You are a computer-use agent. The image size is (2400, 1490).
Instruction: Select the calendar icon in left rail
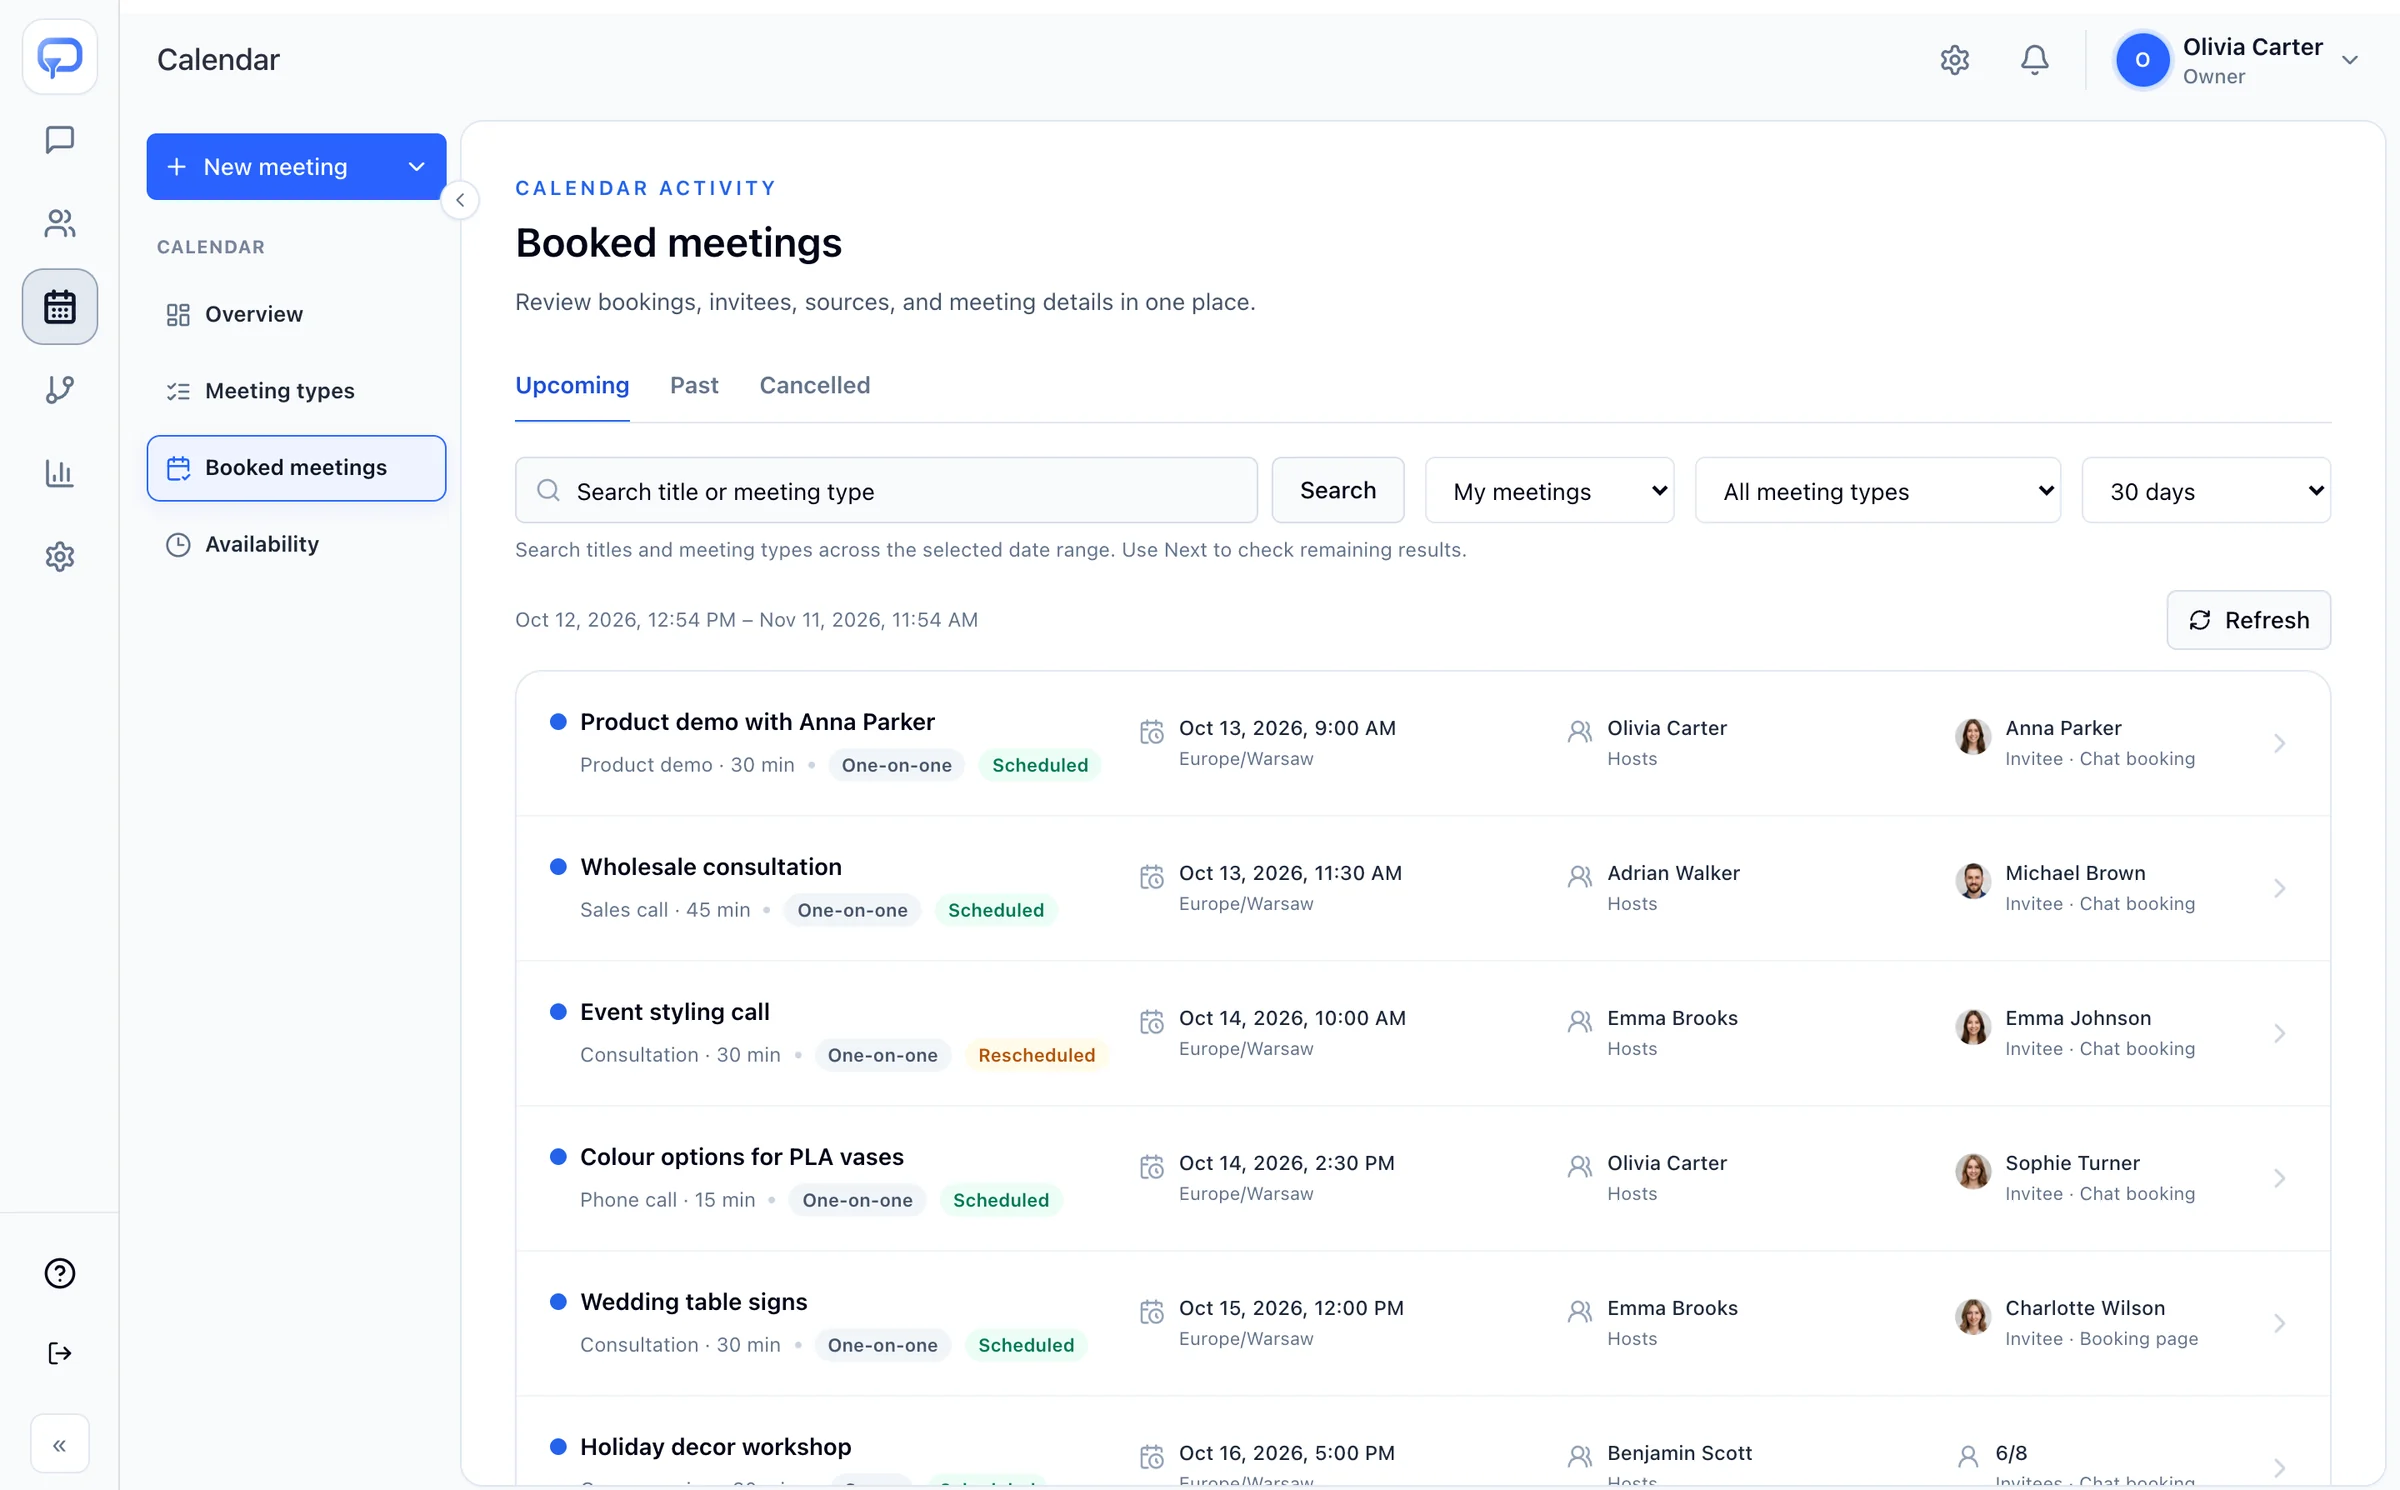tap(60, 306)
